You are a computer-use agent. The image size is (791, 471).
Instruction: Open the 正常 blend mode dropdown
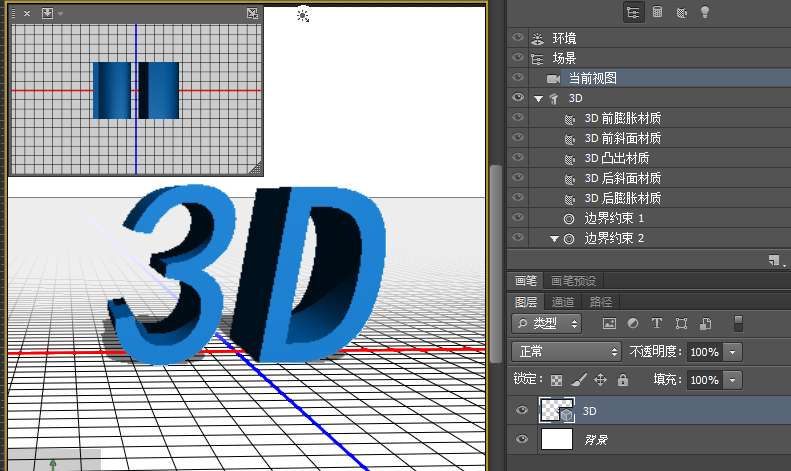click(x=566, y=351)
